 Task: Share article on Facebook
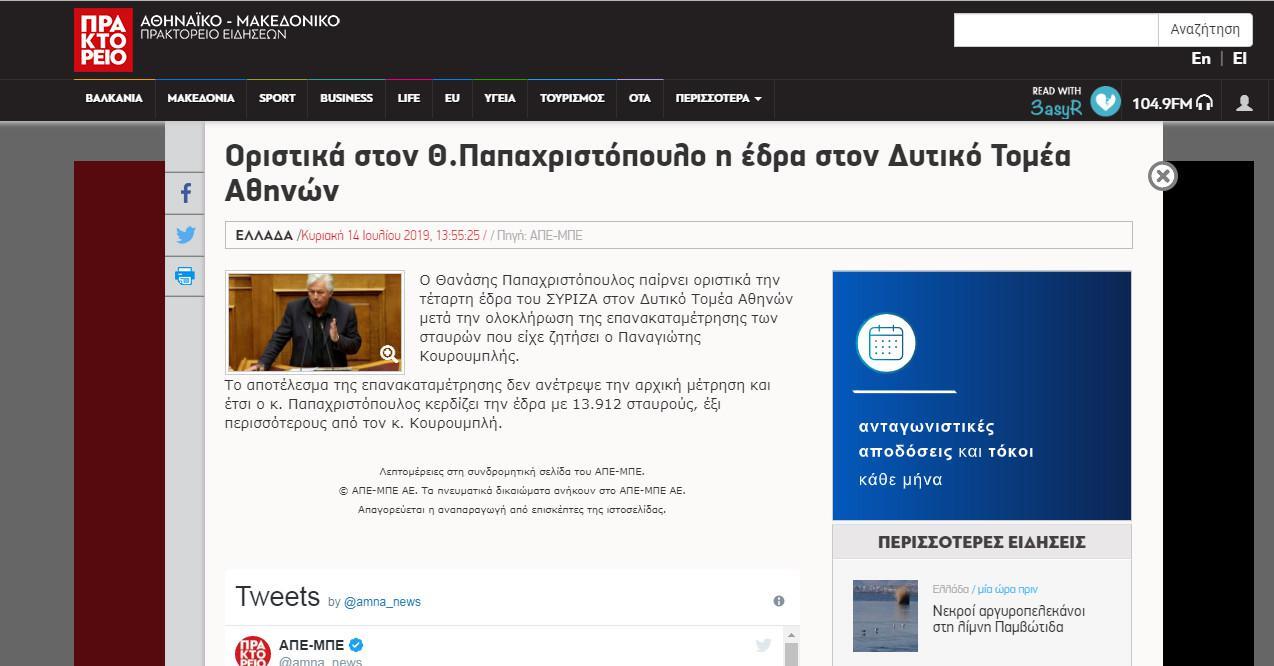tap(185, 194)
